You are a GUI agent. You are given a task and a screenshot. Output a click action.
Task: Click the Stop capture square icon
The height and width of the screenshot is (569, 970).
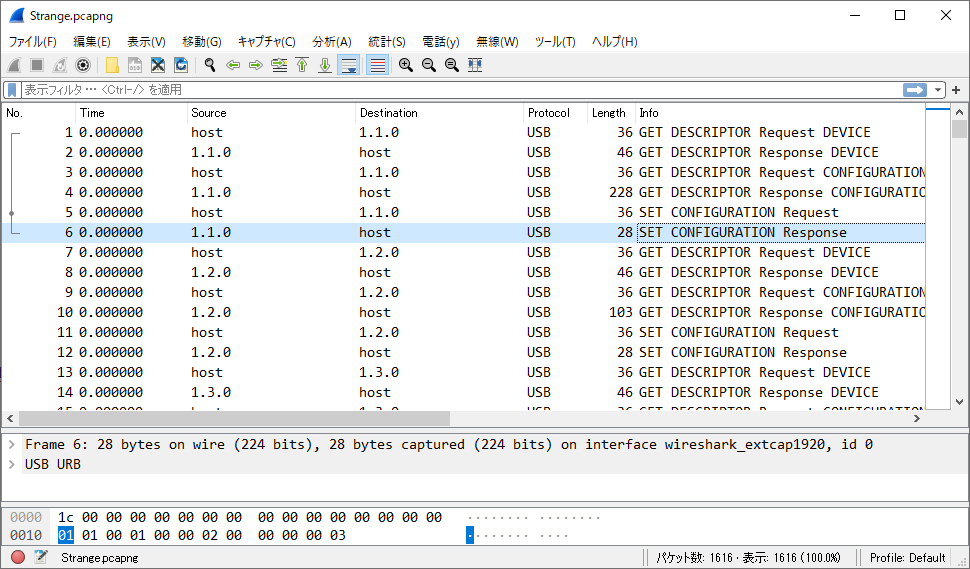pos(37,65)
